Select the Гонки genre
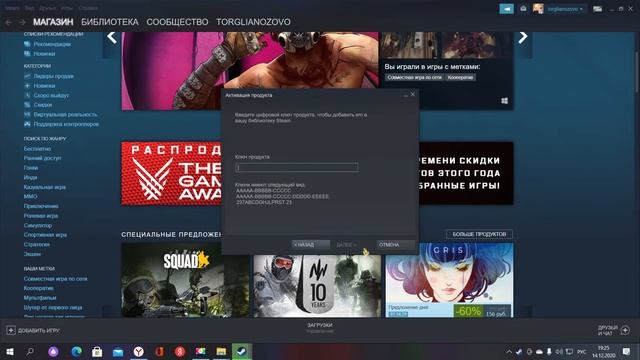 [x=31, y=168]
